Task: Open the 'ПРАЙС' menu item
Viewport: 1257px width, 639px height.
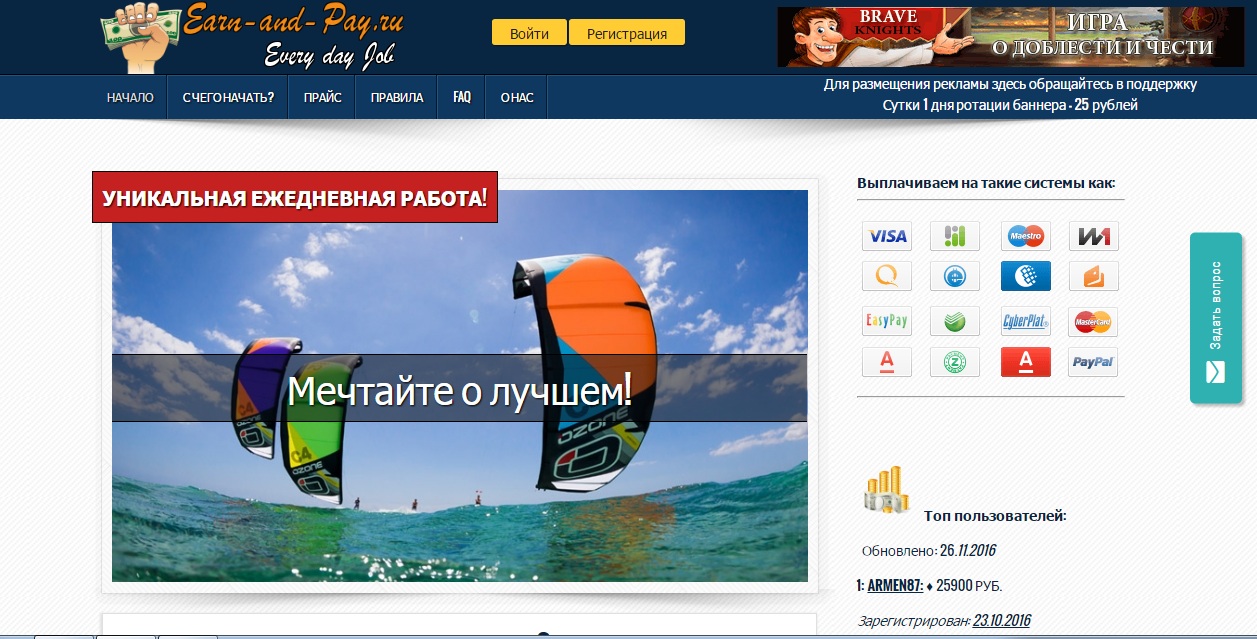Action: 323,98
